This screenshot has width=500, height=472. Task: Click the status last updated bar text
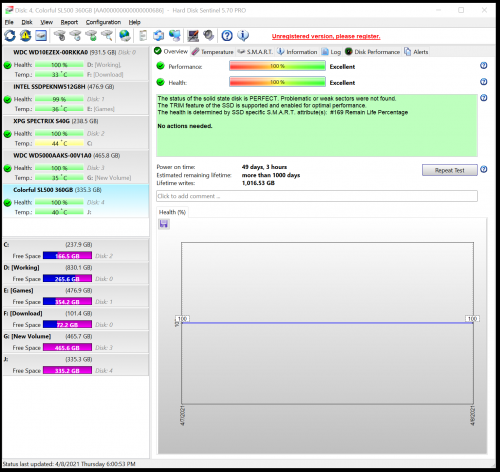[x=69, y=464]
